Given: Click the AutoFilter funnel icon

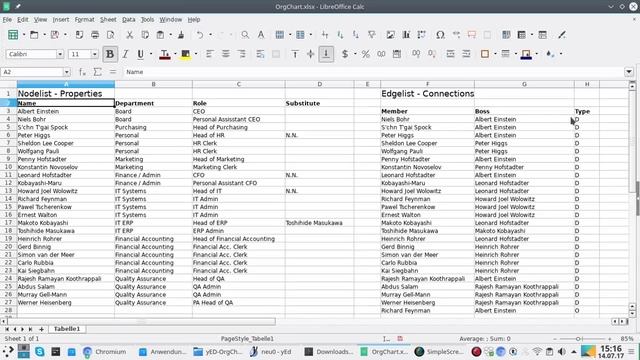Looking at the screenshot, I should (x=371, y=35).
